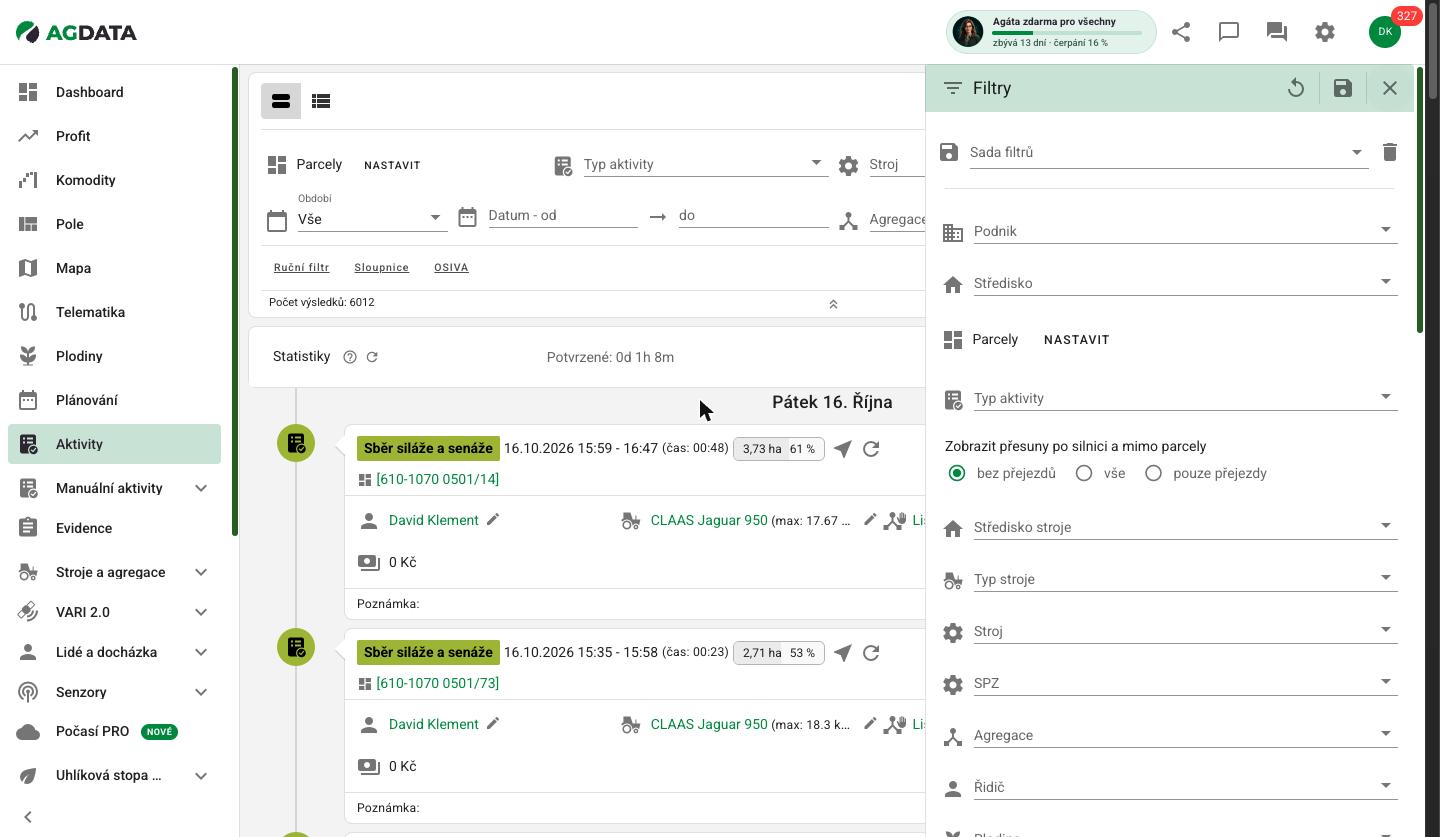Image resolution: width=1440 pixels, height=837 pixels.
Task: Click the Sloupnice filter link
Action: (x=382, y=268)
